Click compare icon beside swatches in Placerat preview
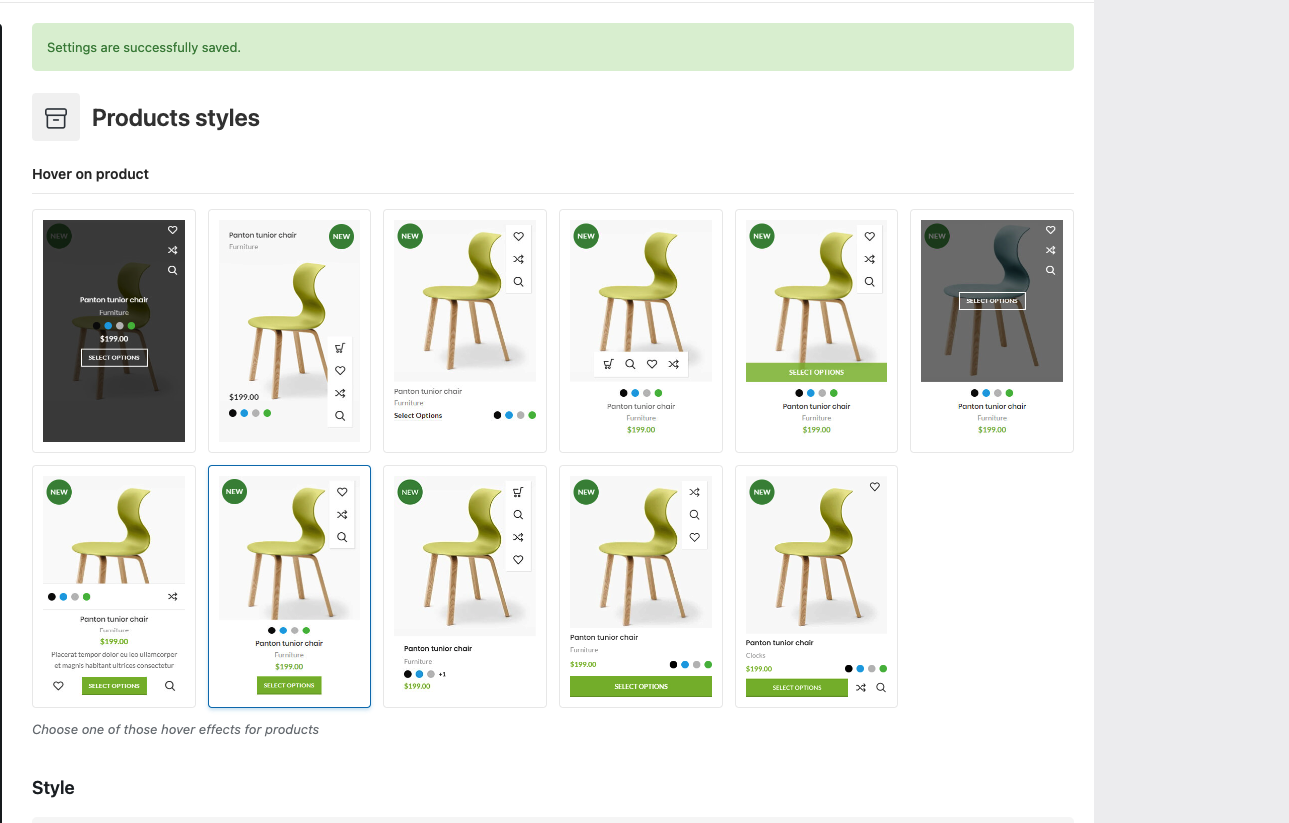Image resolution: width=1289 pixels, height=823 pixels. [x=172, y=597]
